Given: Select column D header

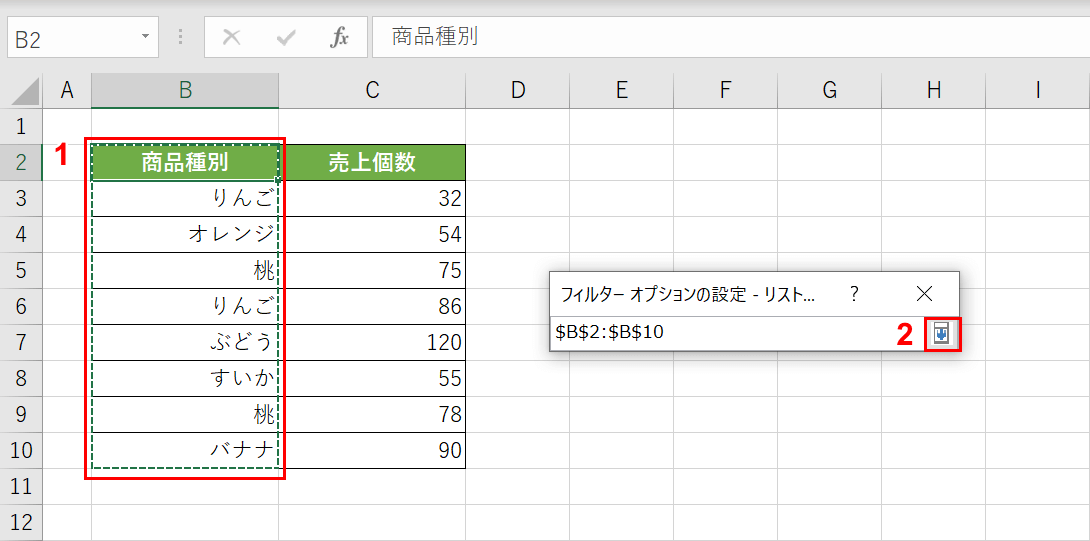Looking at the screenshot, I should pos(517,91).
